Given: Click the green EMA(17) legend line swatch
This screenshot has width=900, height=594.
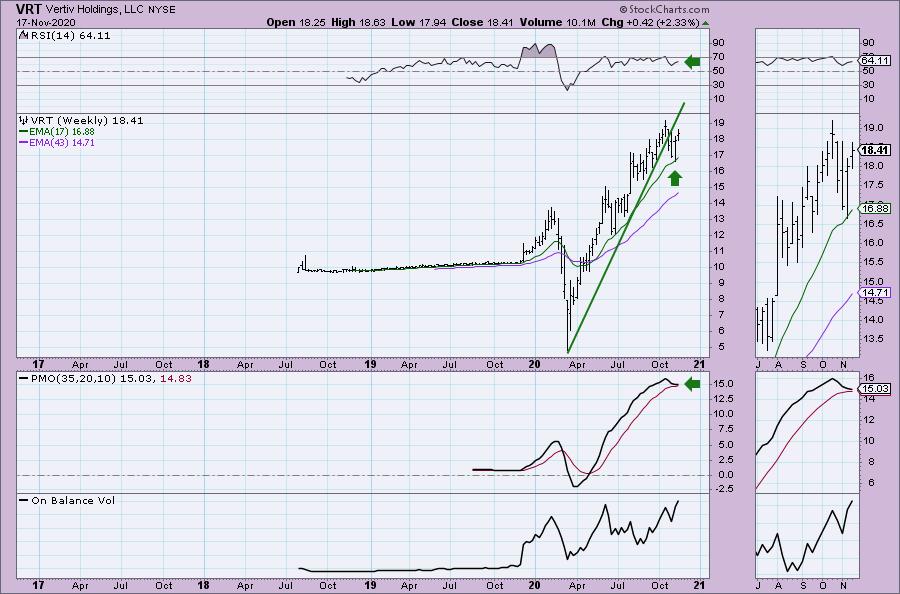Looking at the screenshot, I should pos(23,132).
